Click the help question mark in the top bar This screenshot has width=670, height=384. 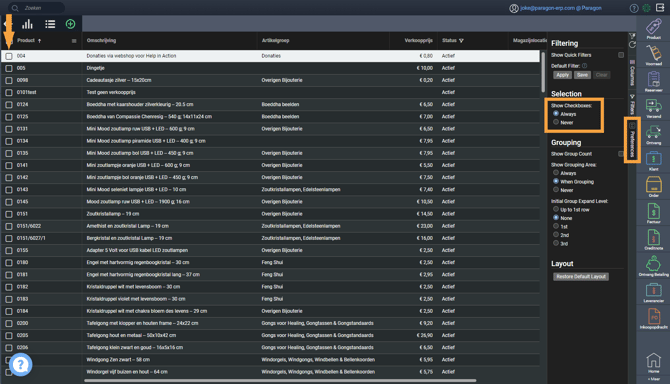(634, 8)
